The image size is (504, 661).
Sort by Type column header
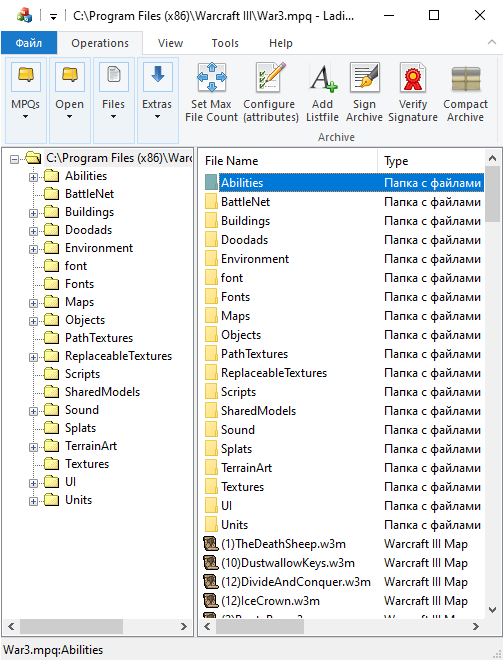431,161
